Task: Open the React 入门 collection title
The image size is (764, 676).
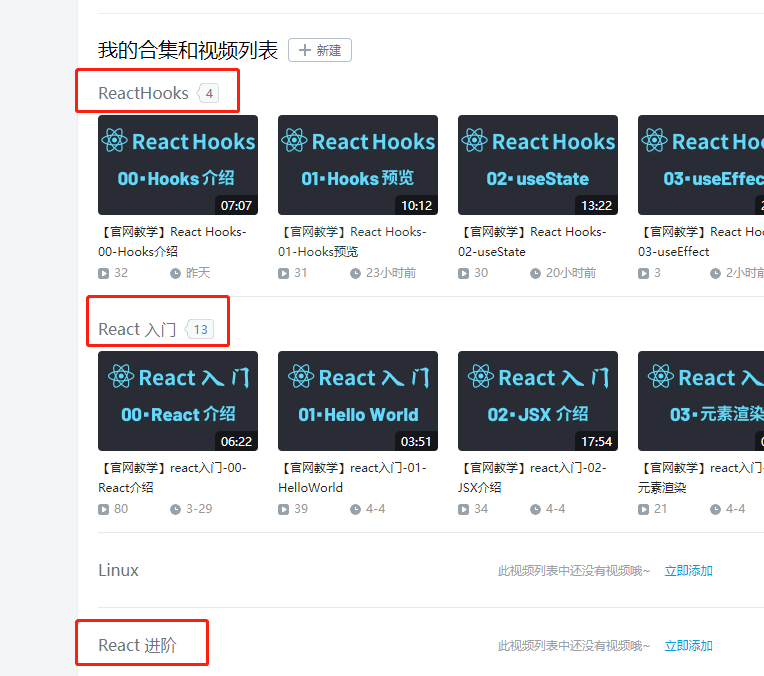Action: 137,329
